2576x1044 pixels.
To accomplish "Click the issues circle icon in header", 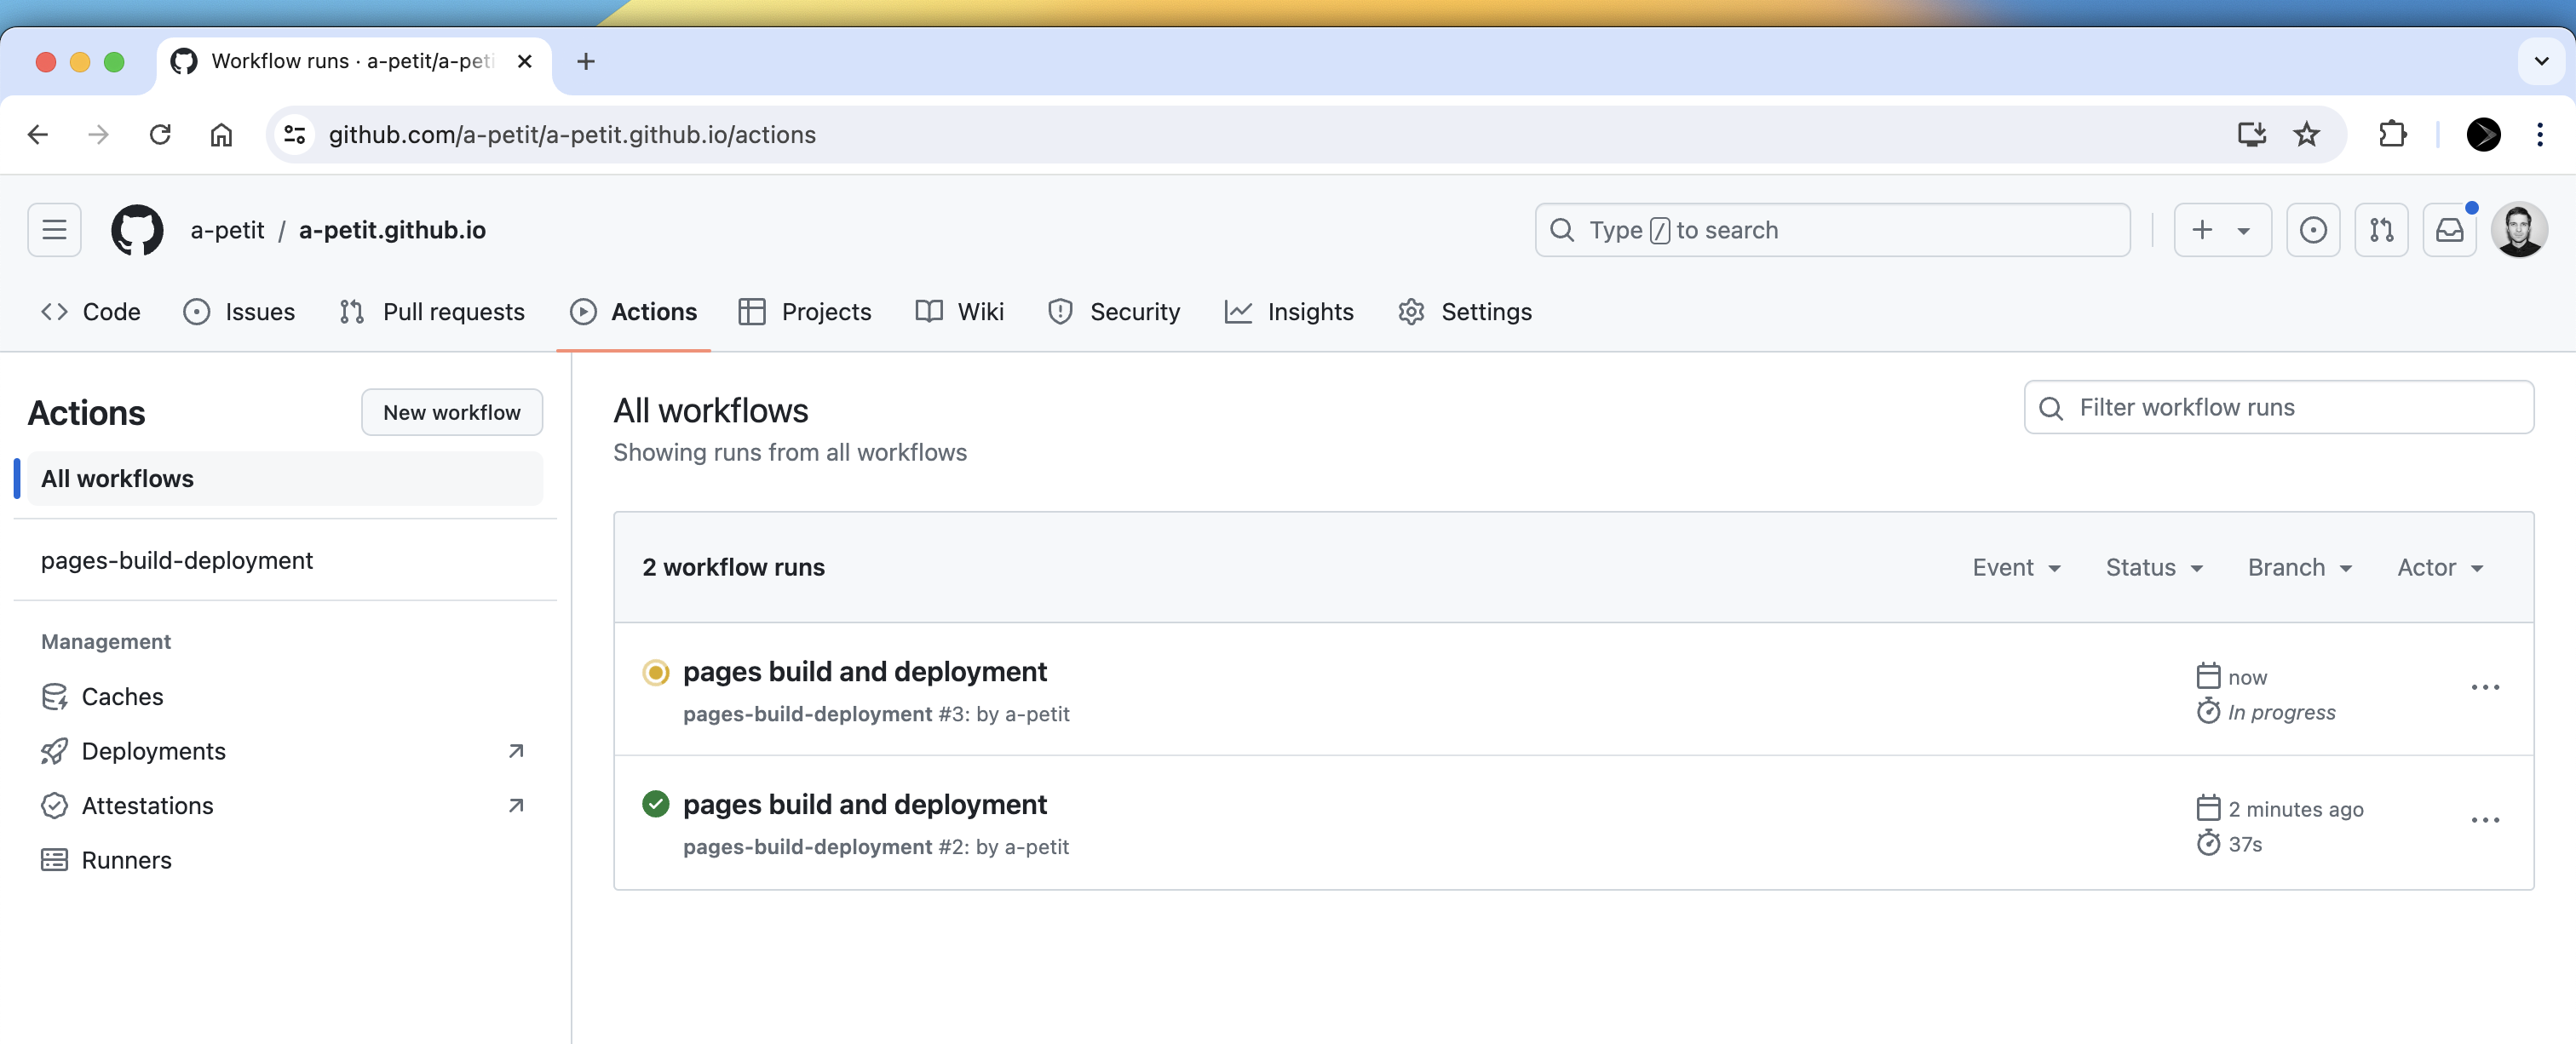I will [x=2313, y=230].
